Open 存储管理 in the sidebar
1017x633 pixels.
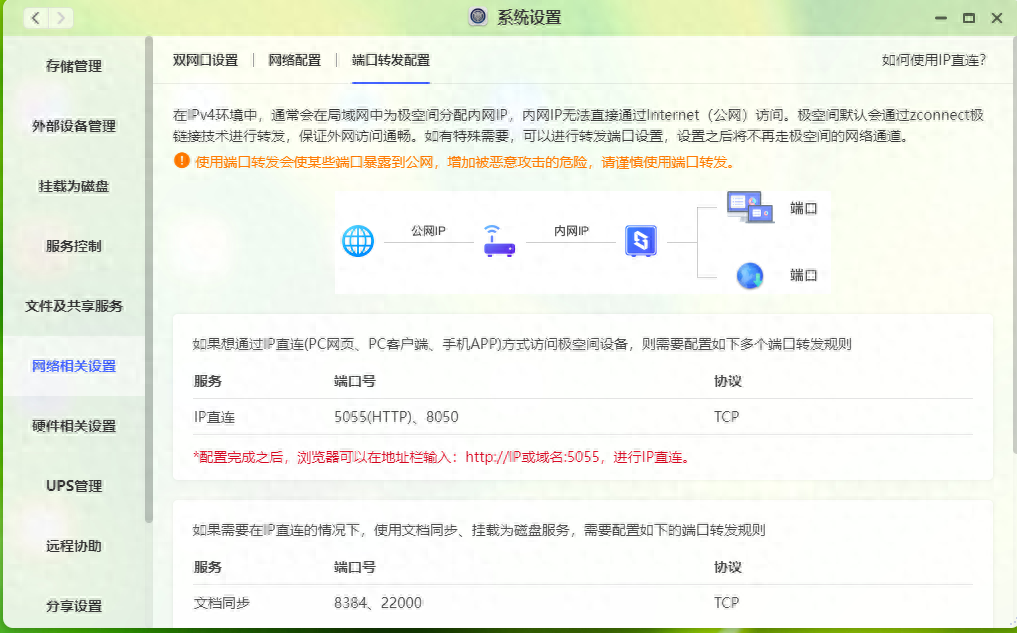tap(73, 66)
